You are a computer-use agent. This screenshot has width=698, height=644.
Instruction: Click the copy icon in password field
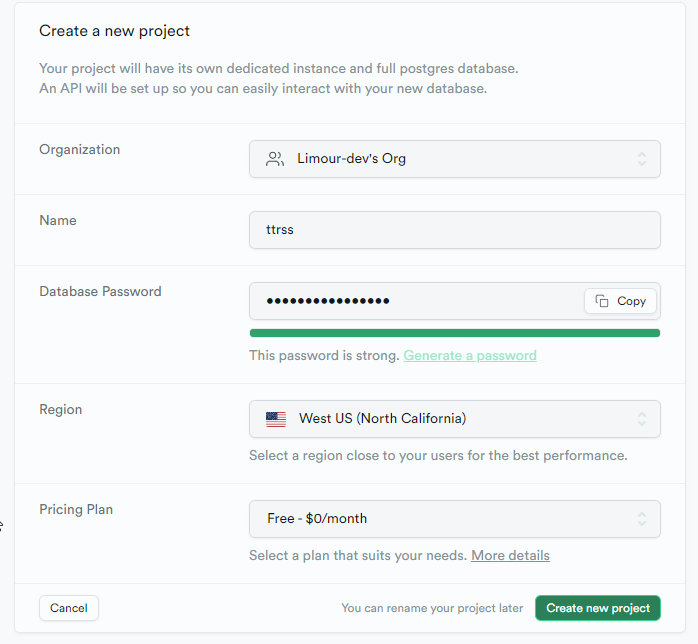(x=602, y=301)
